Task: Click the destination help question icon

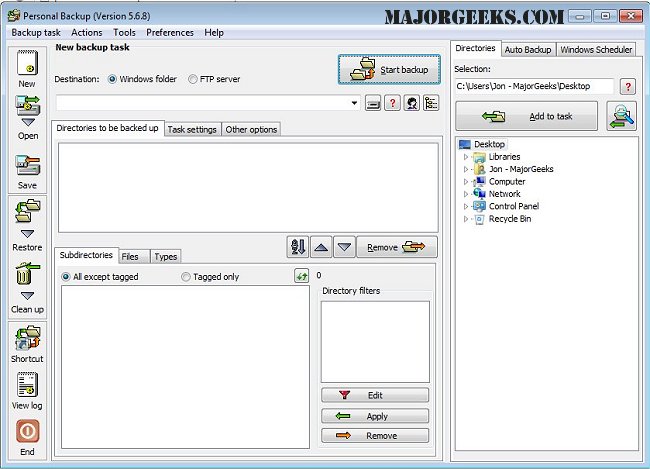Action: pyautogui.click(x=392, y=103)
